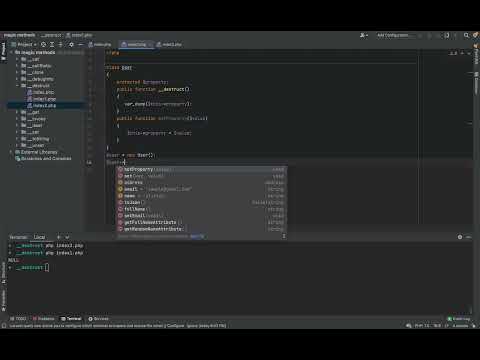Switch to the active middle editor tab

[x=136, y=44]
